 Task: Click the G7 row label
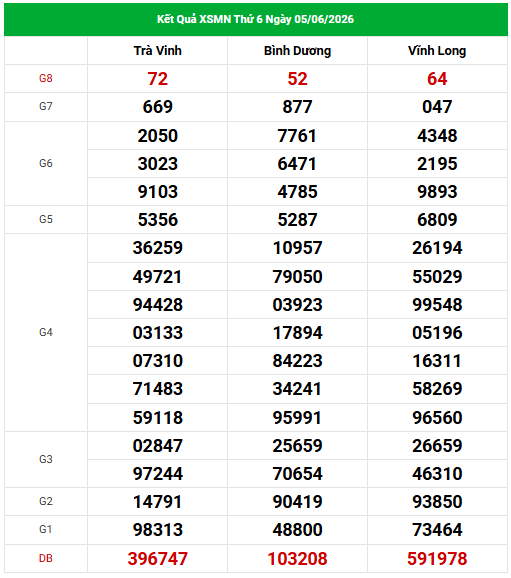[46, 107]
